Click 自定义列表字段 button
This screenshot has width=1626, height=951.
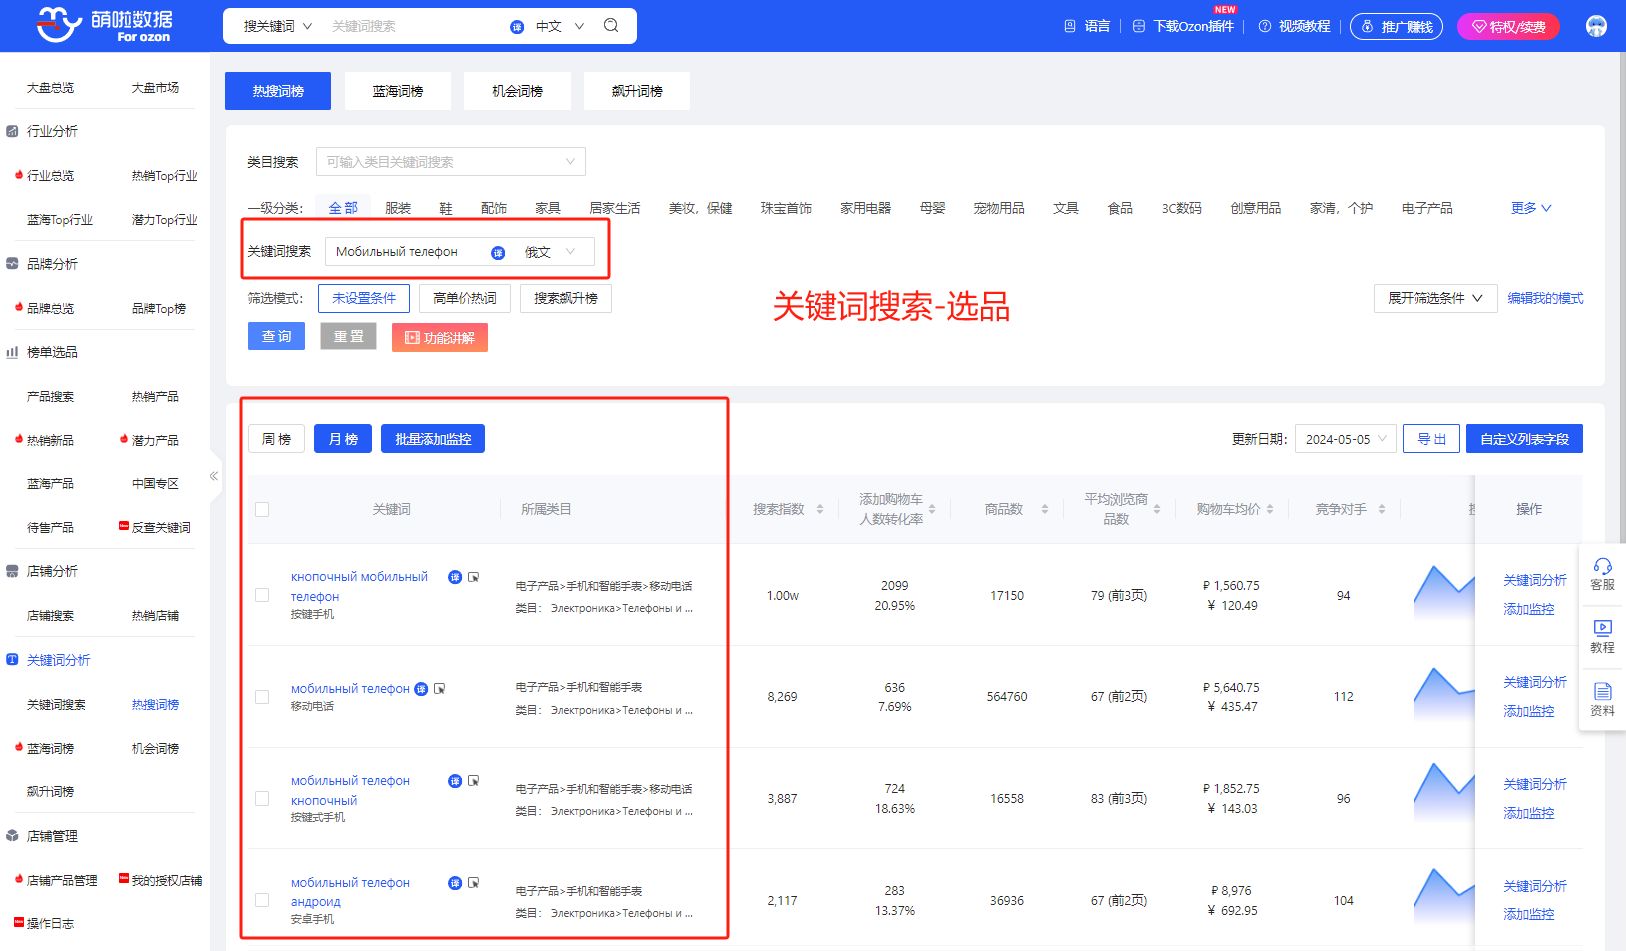coord(1524,439)
